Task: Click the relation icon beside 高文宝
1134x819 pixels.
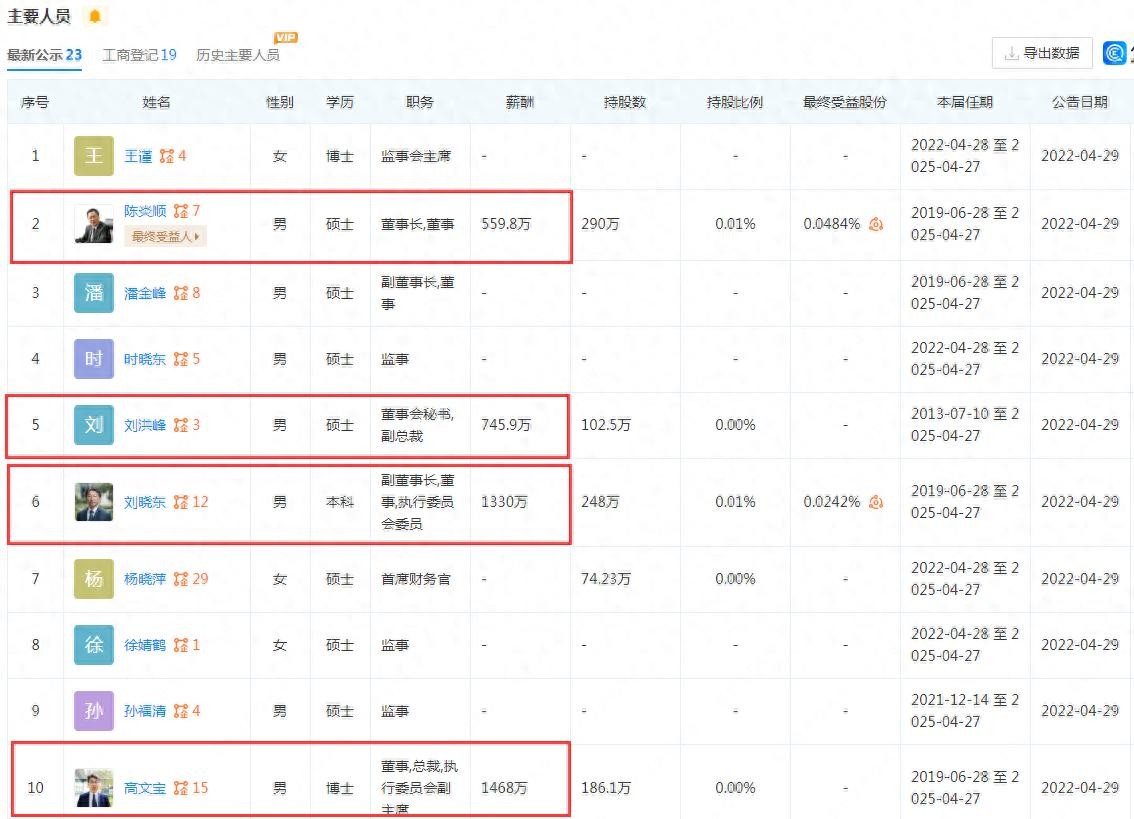Action: [x=181, y=788]
